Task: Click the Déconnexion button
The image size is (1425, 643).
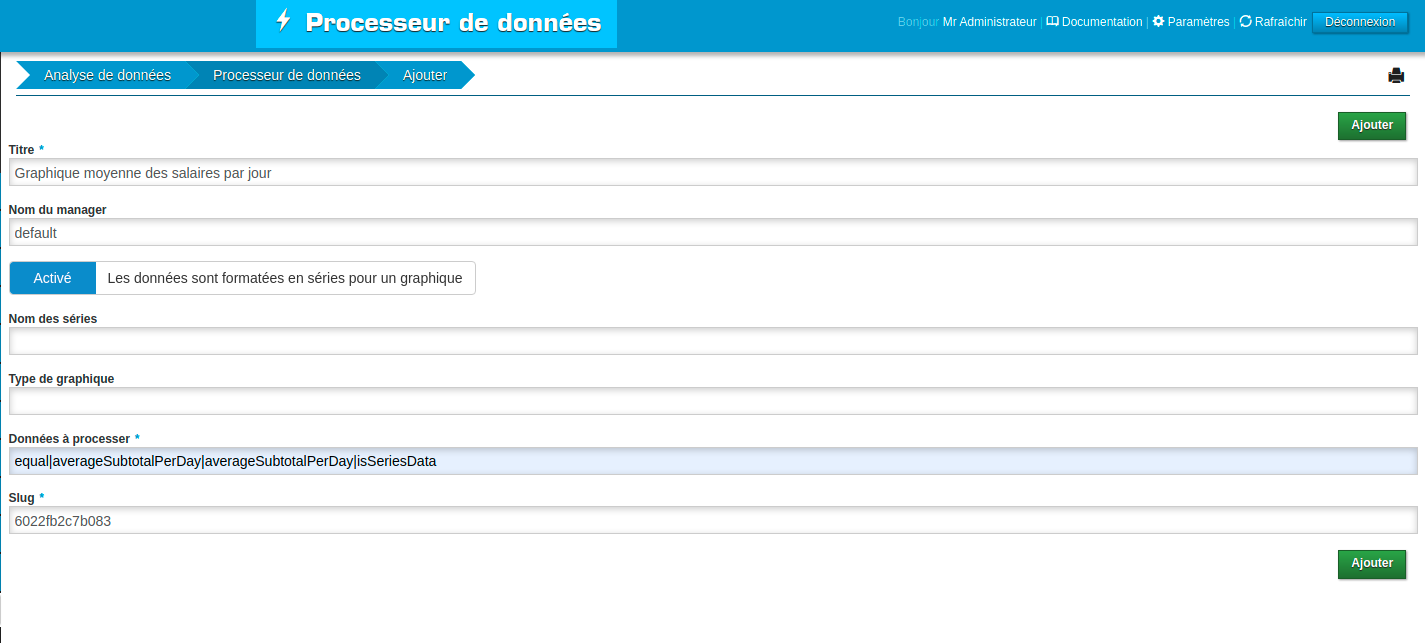Action: (1359, 22)
